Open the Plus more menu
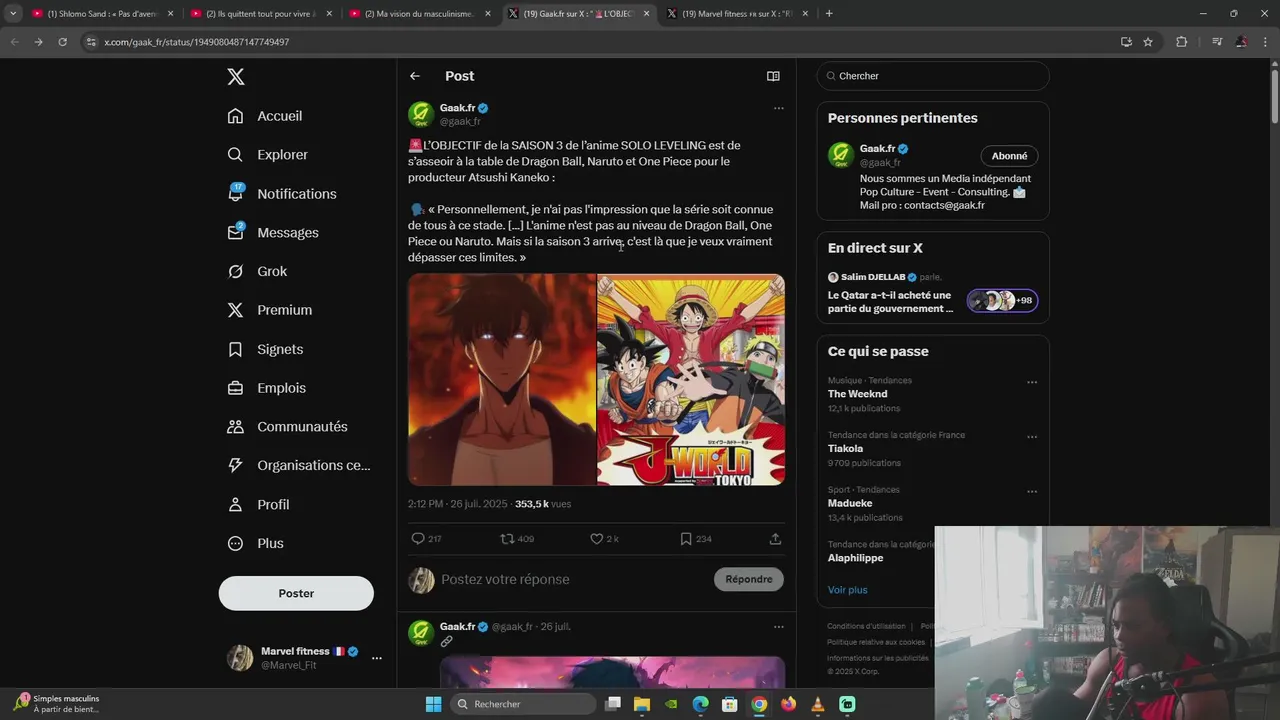1280x720 pixels. [255, 544]
